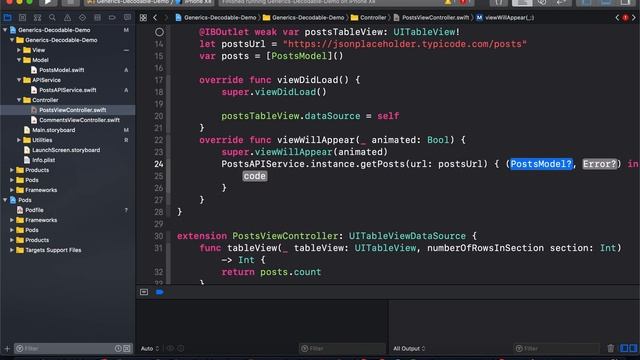Viewport: 640px width, 360px height.
Task: Click the variables view Filter field
Action: click(x=342, y=348)
